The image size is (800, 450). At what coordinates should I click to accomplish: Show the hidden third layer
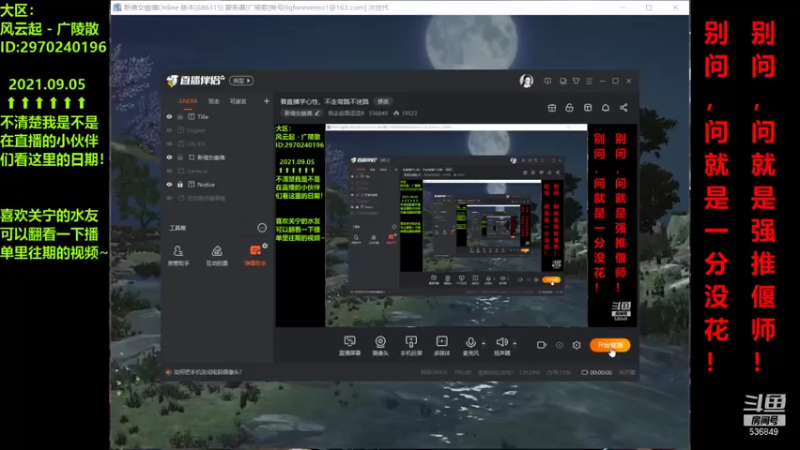(x=169, y=144)
